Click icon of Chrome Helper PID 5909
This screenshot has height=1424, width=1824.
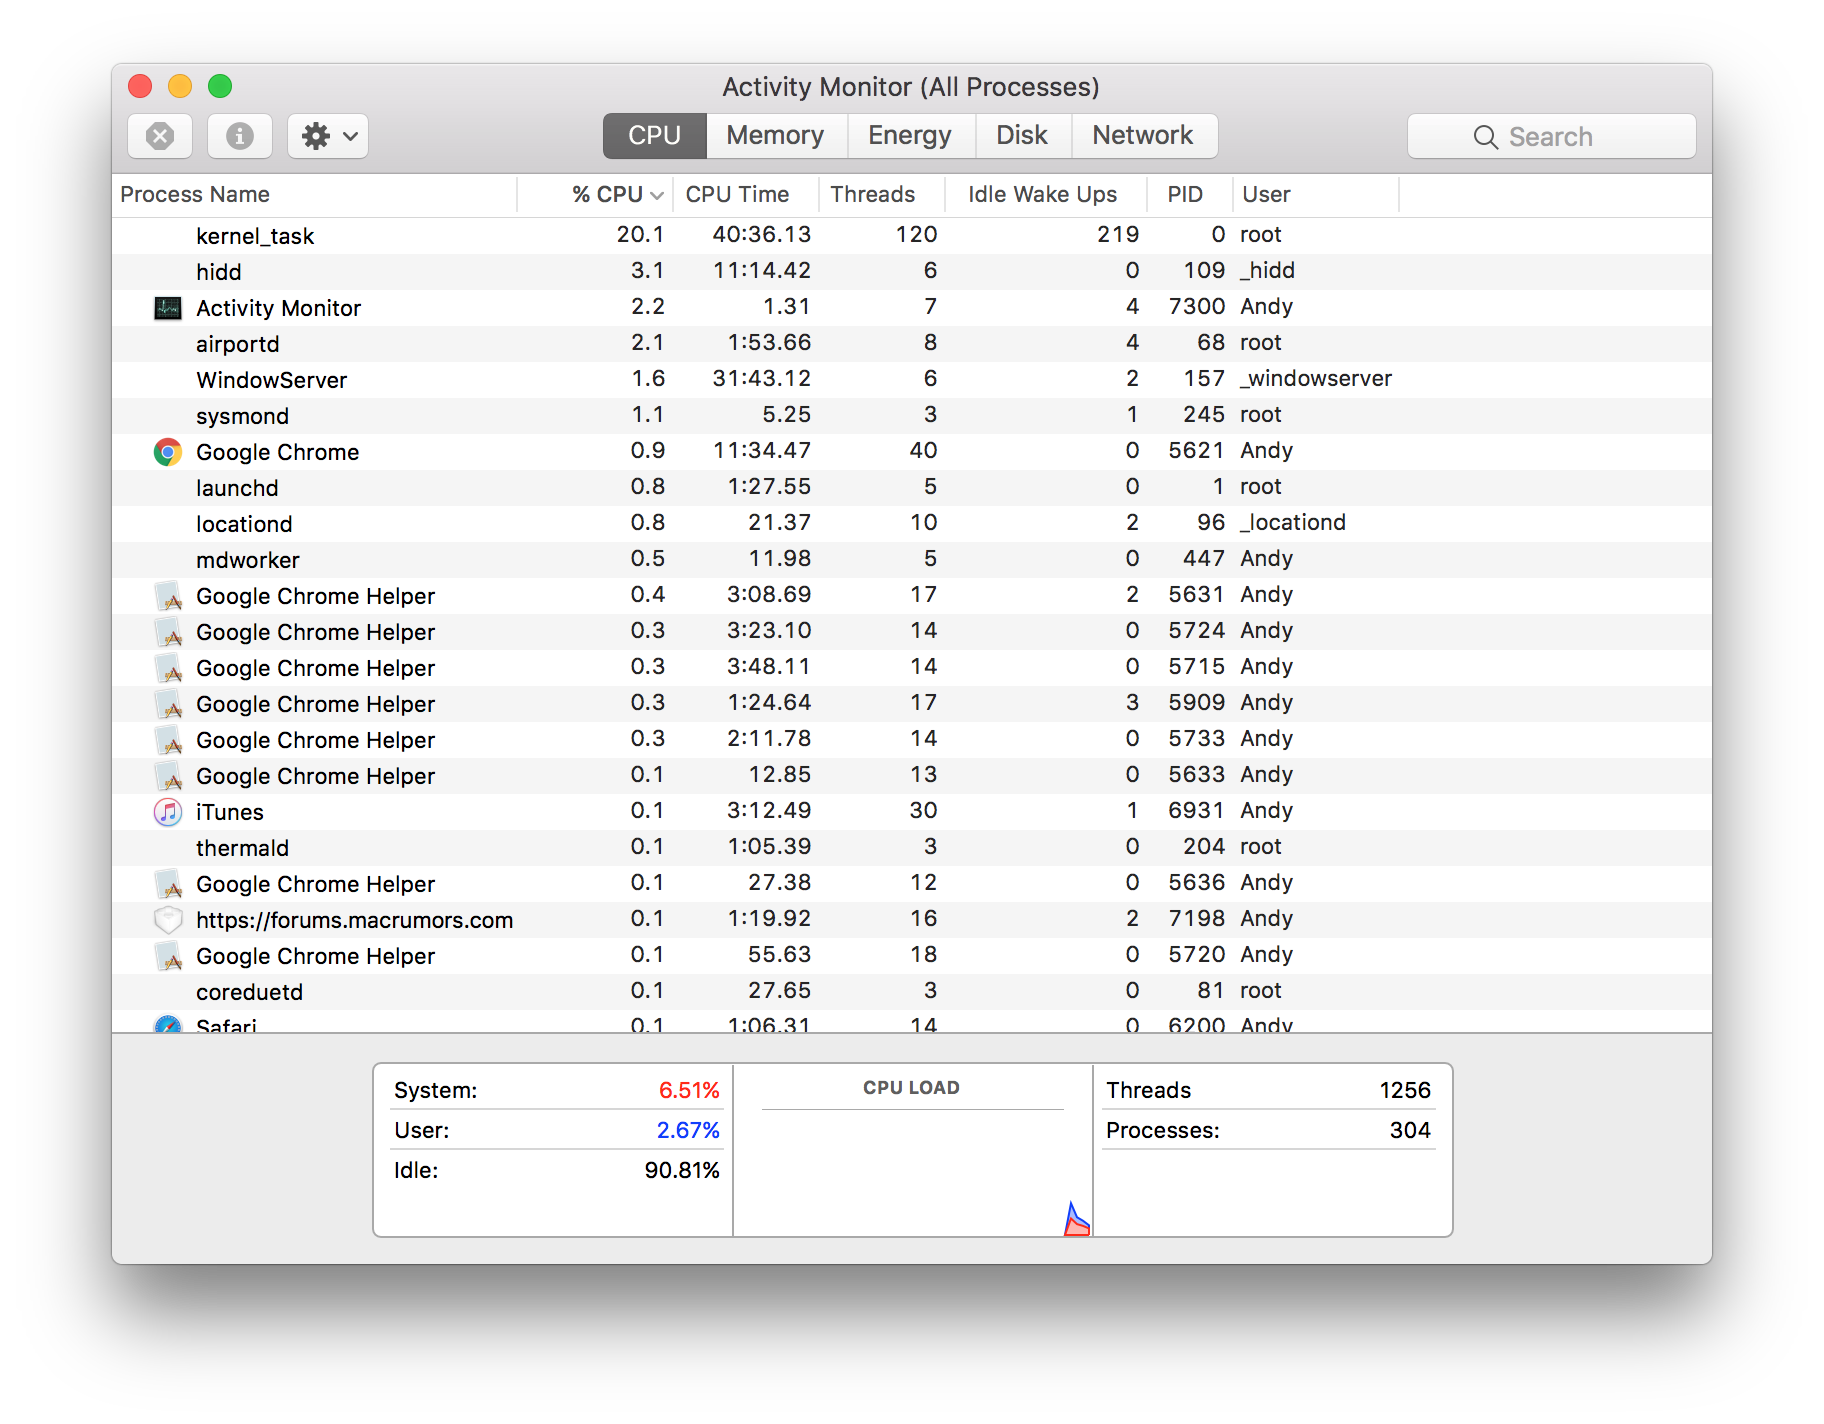click(x=168, y=704)
